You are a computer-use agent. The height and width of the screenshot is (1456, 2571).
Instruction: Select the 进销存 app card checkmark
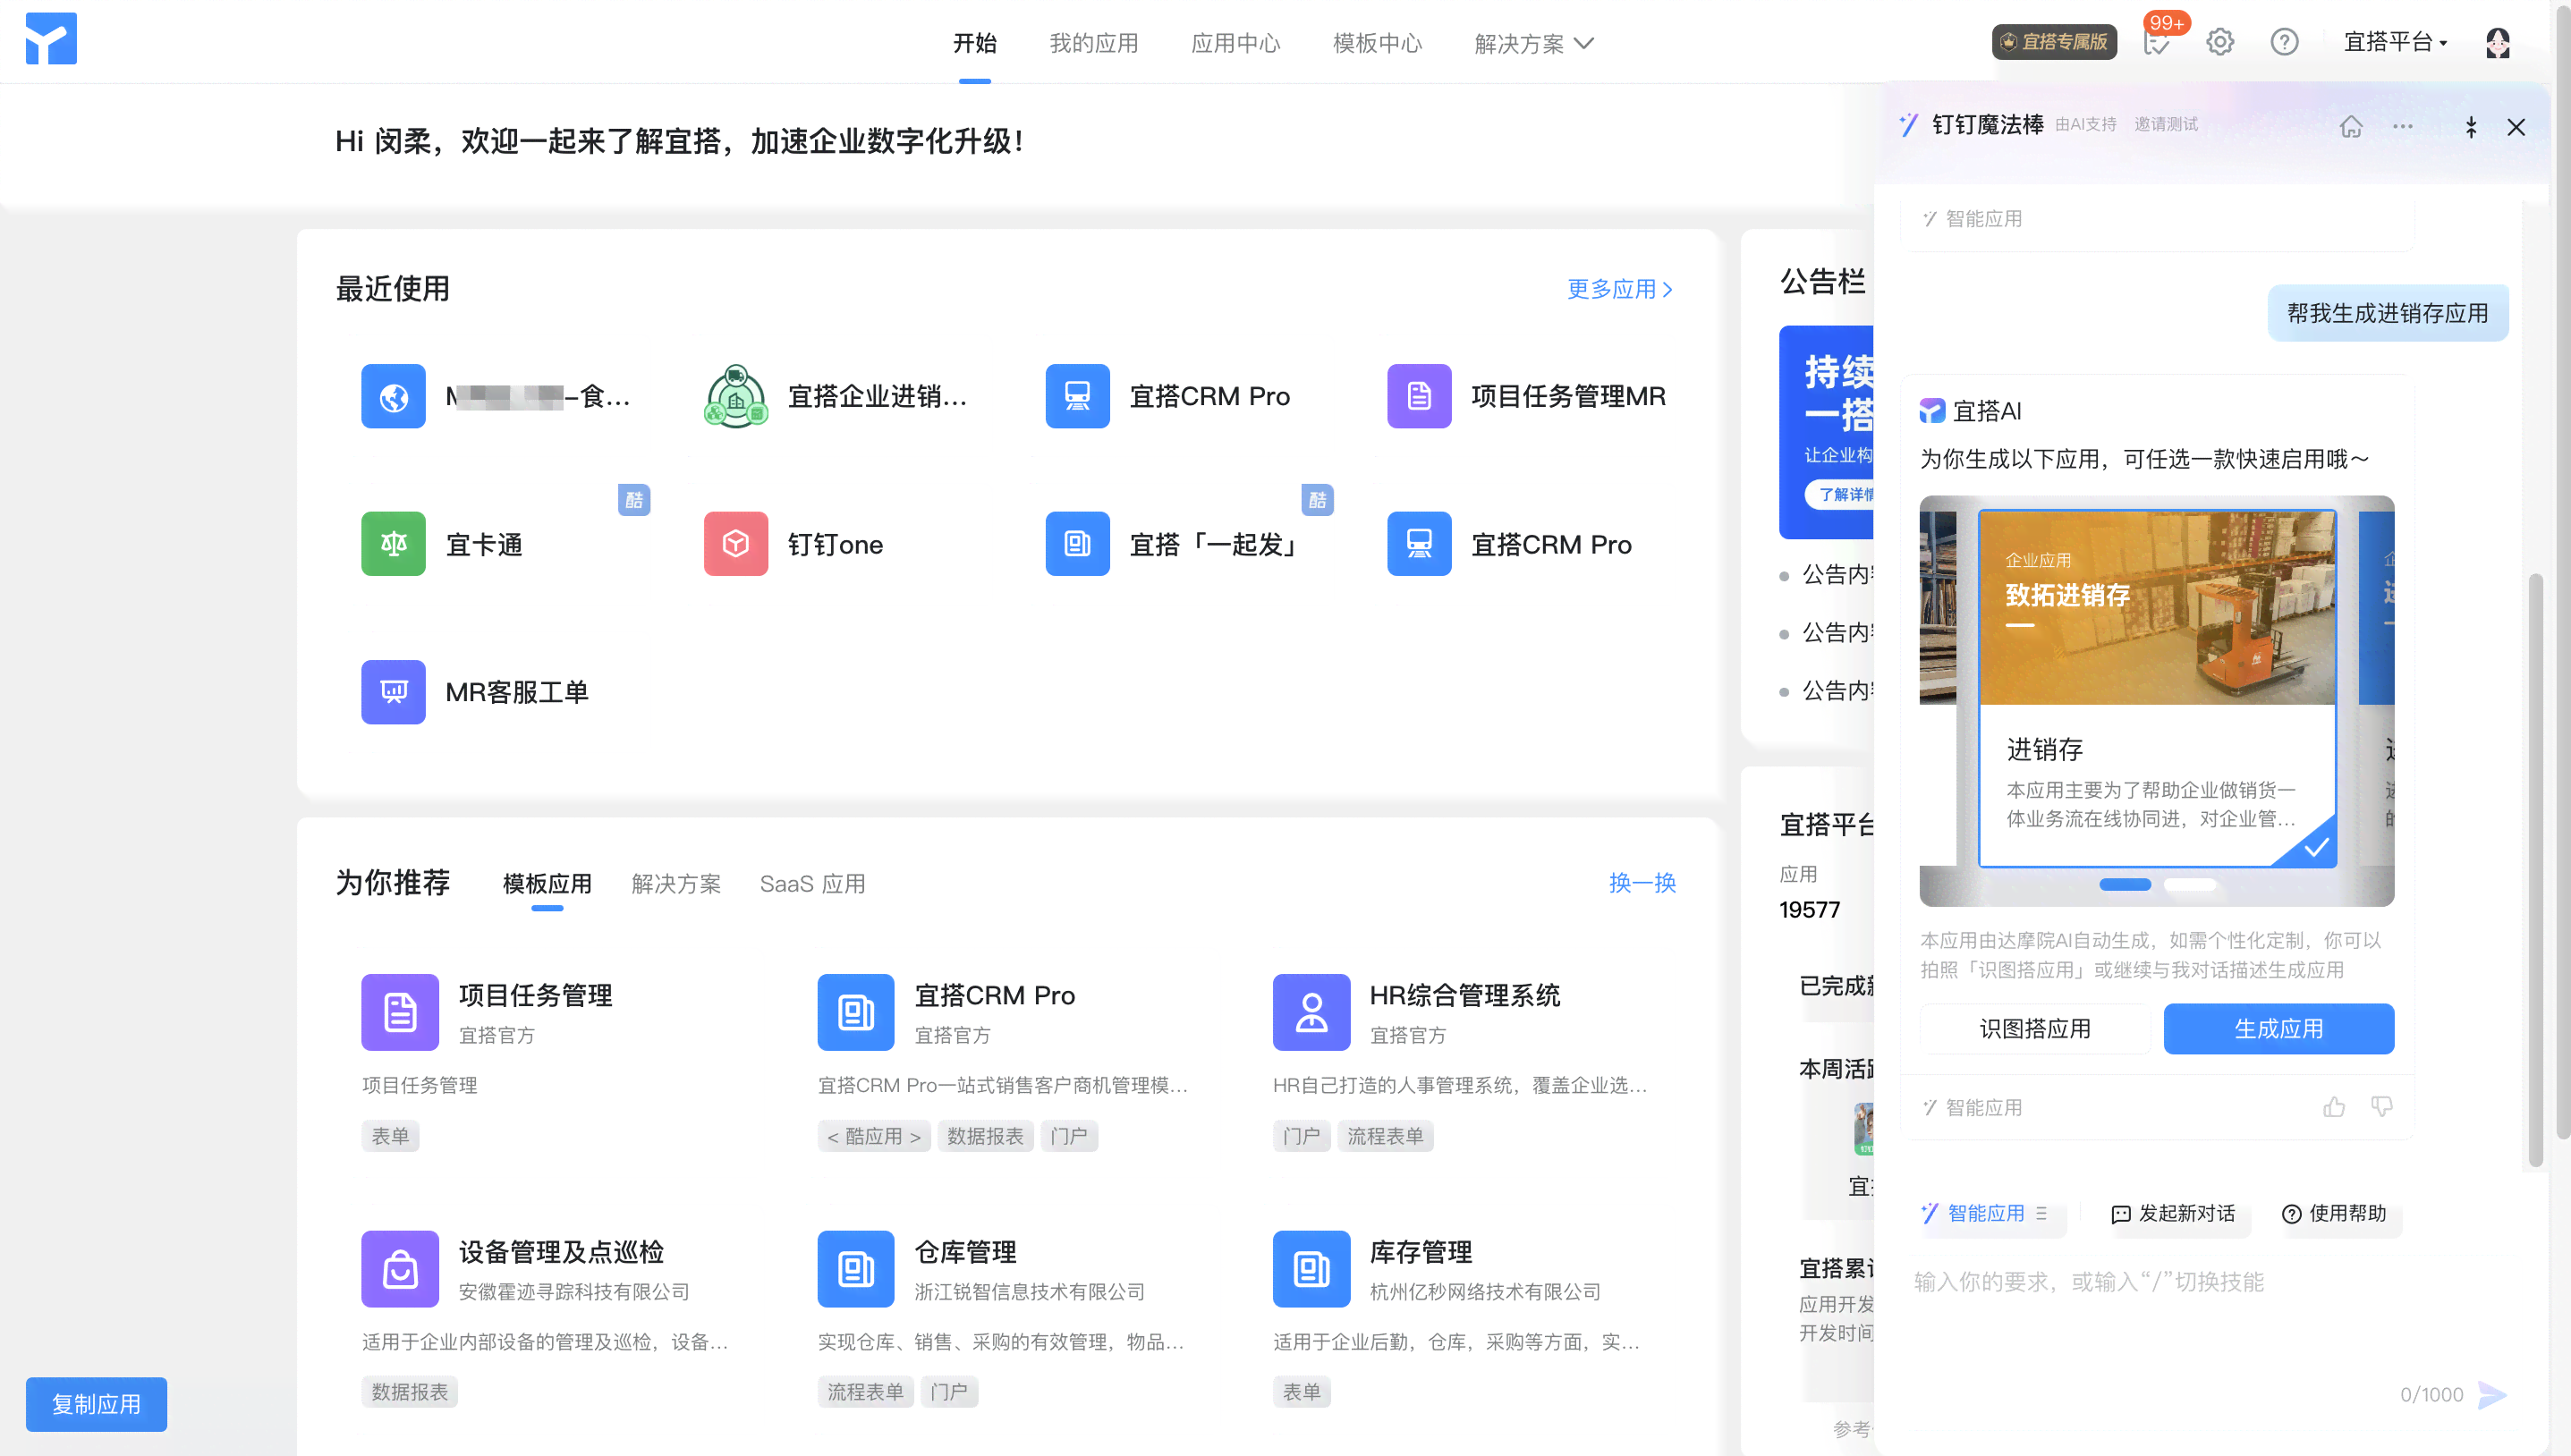2315,848
